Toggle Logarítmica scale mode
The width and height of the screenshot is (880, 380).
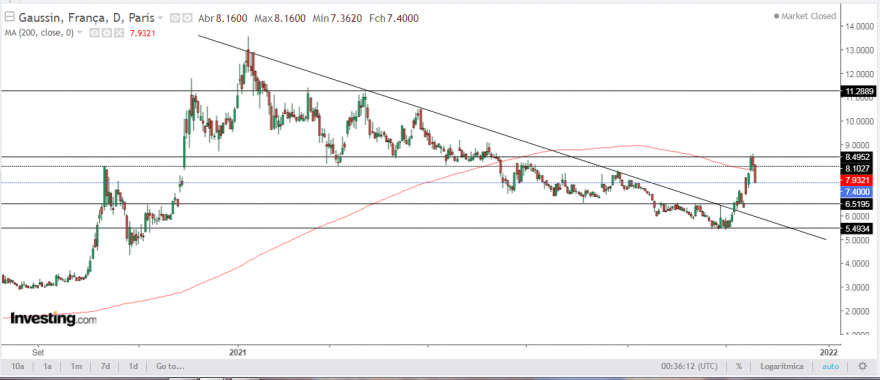pyautogui.click(x=782, y=366)
